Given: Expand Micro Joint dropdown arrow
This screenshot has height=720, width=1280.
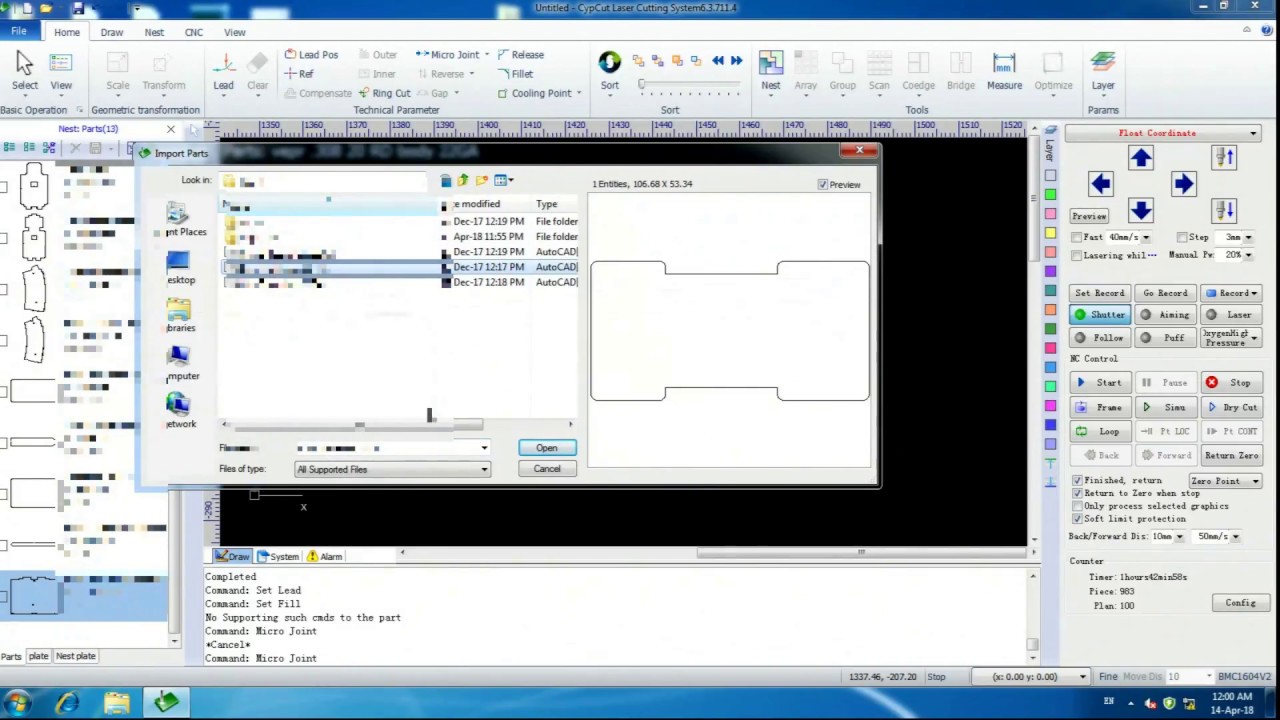Looking at the screenshot, I should pos(487,55).
